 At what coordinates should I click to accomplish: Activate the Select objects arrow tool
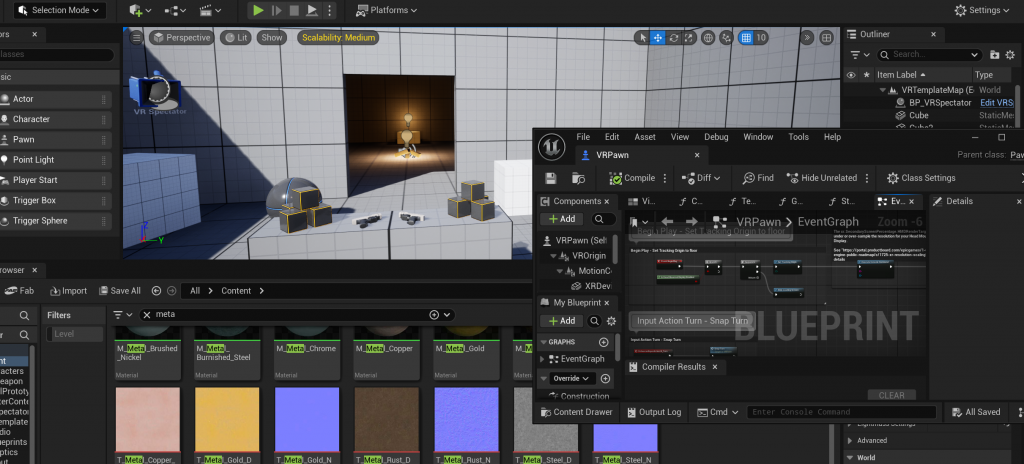(643, 38)
